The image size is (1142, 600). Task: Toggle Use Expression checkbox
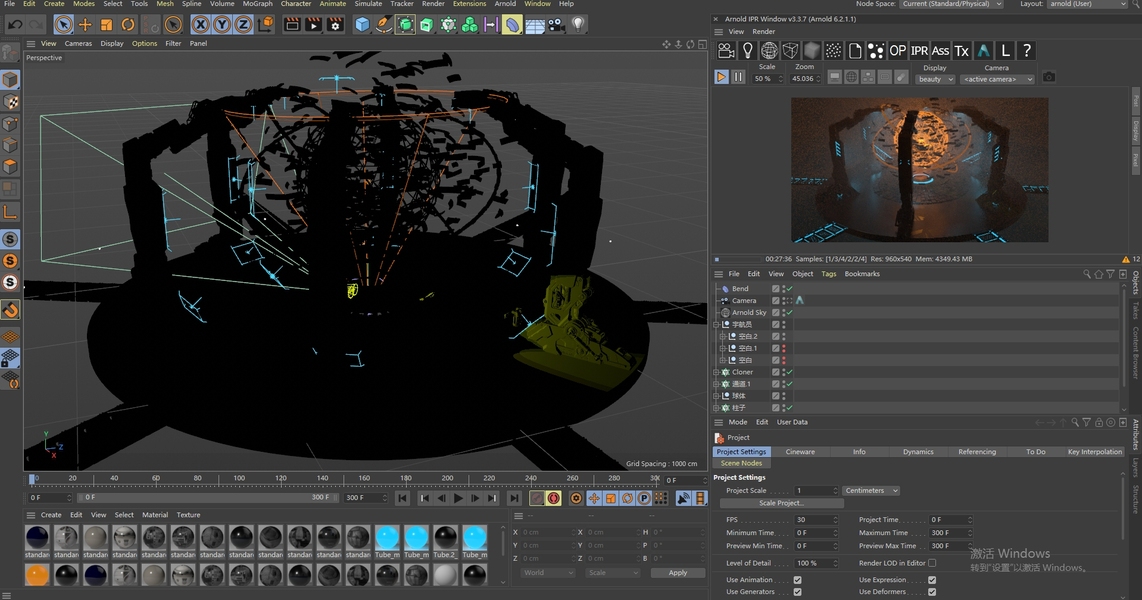tap(932, 580)
